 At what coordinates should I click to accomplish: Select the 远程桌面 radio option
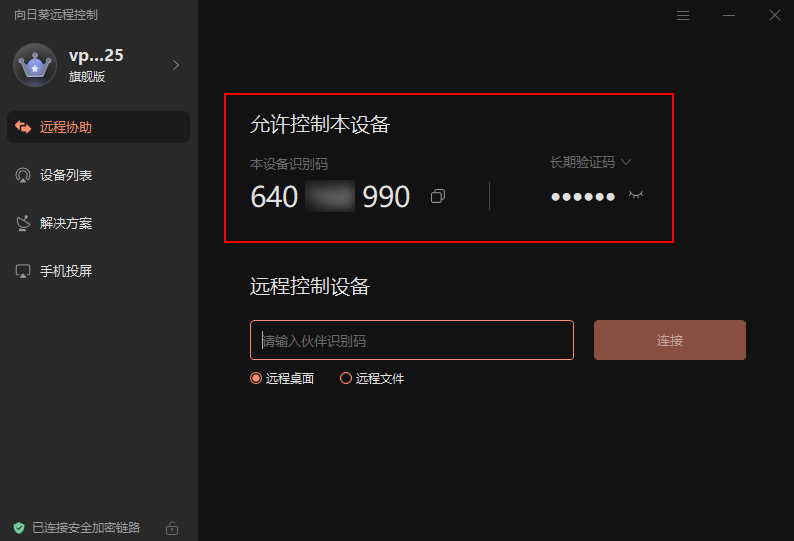click(x=282, y=378)
